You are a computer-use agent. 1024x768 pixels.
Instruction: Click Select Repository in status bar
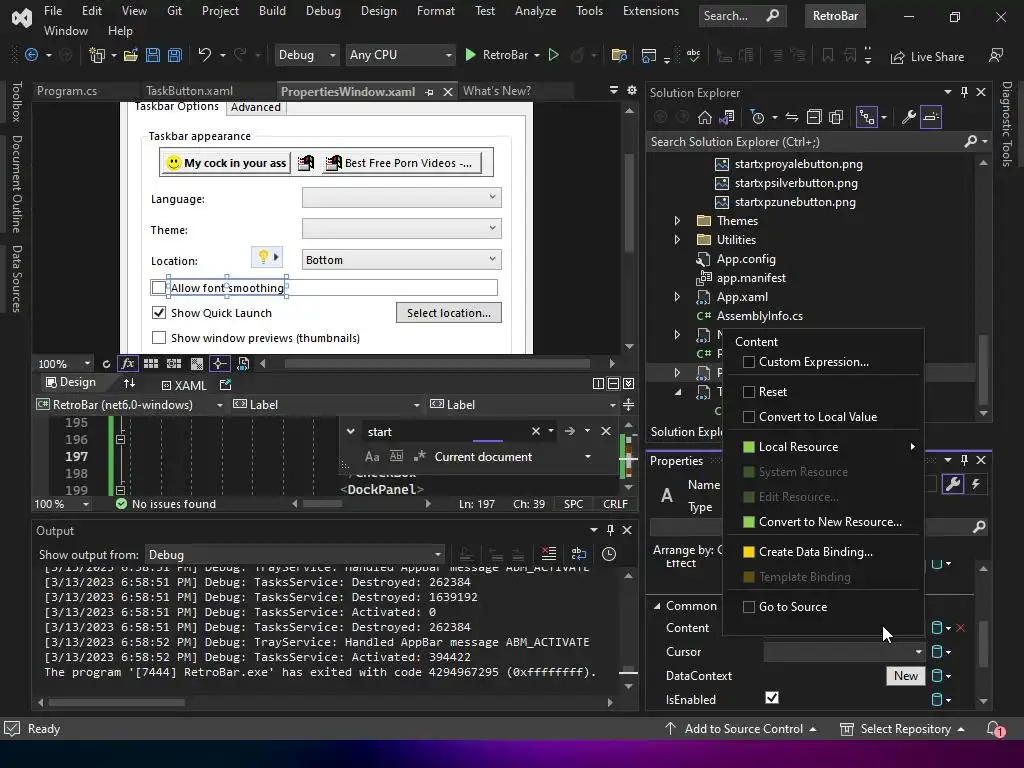click(x=903, y=729)
